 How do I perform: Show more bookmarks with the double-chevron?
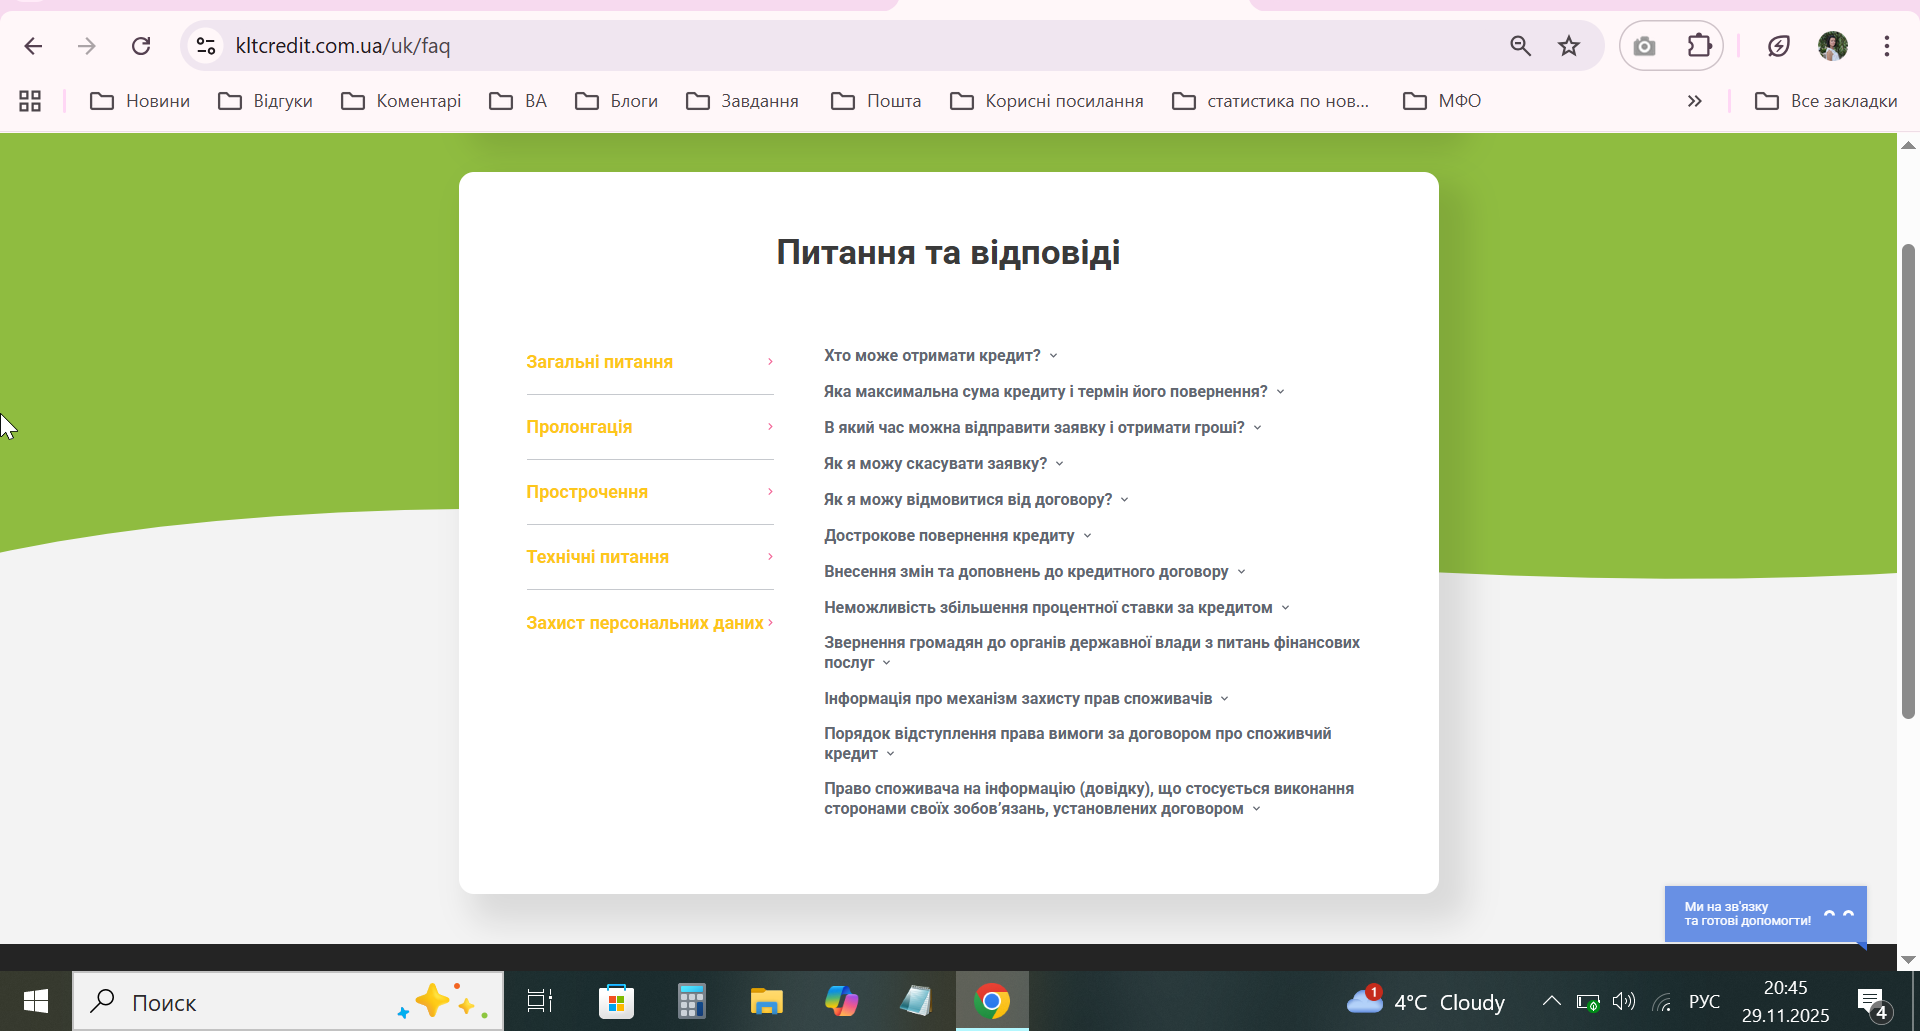pos(1694,101)
